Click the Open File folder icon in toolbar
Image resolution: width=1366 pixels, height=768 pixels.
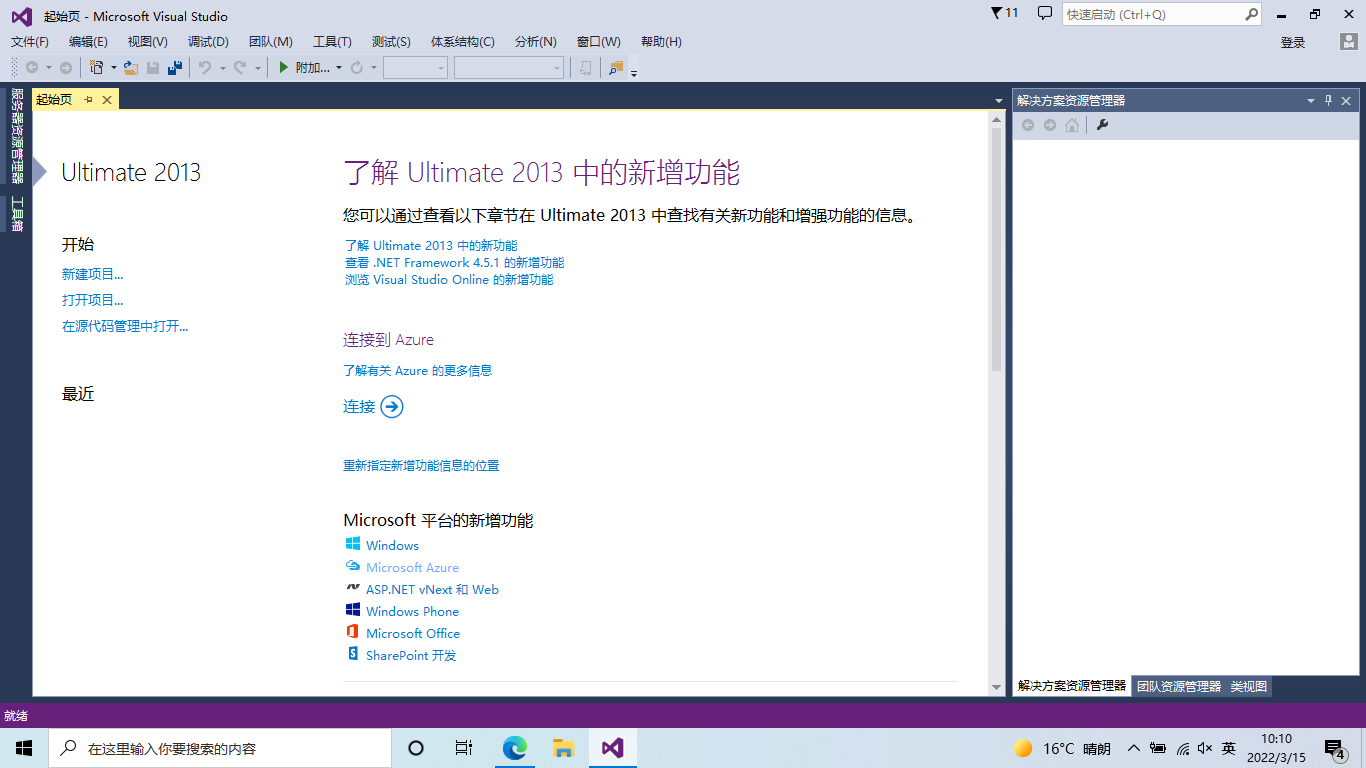click(x=130, y=67)
